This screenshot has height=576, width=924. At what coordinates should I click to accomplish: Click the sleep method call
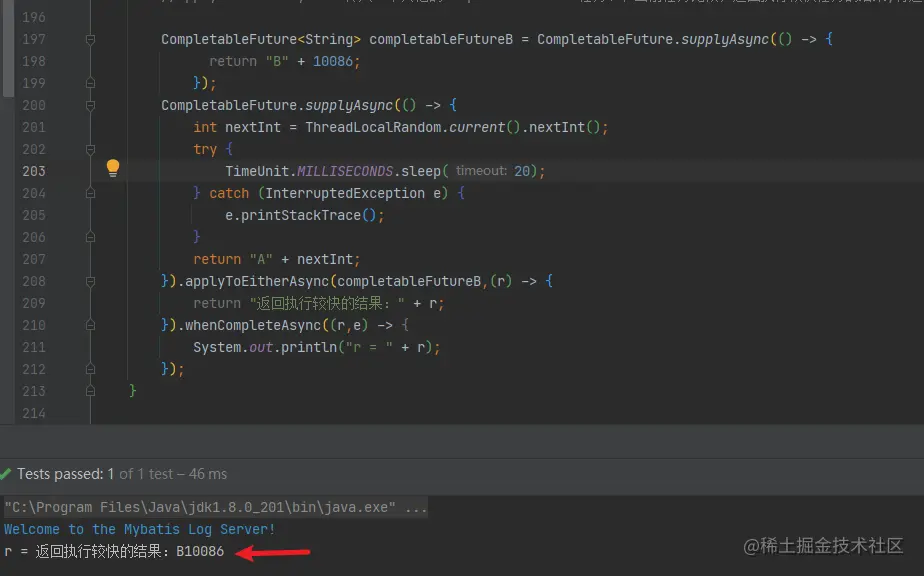(x=421, y=171)
